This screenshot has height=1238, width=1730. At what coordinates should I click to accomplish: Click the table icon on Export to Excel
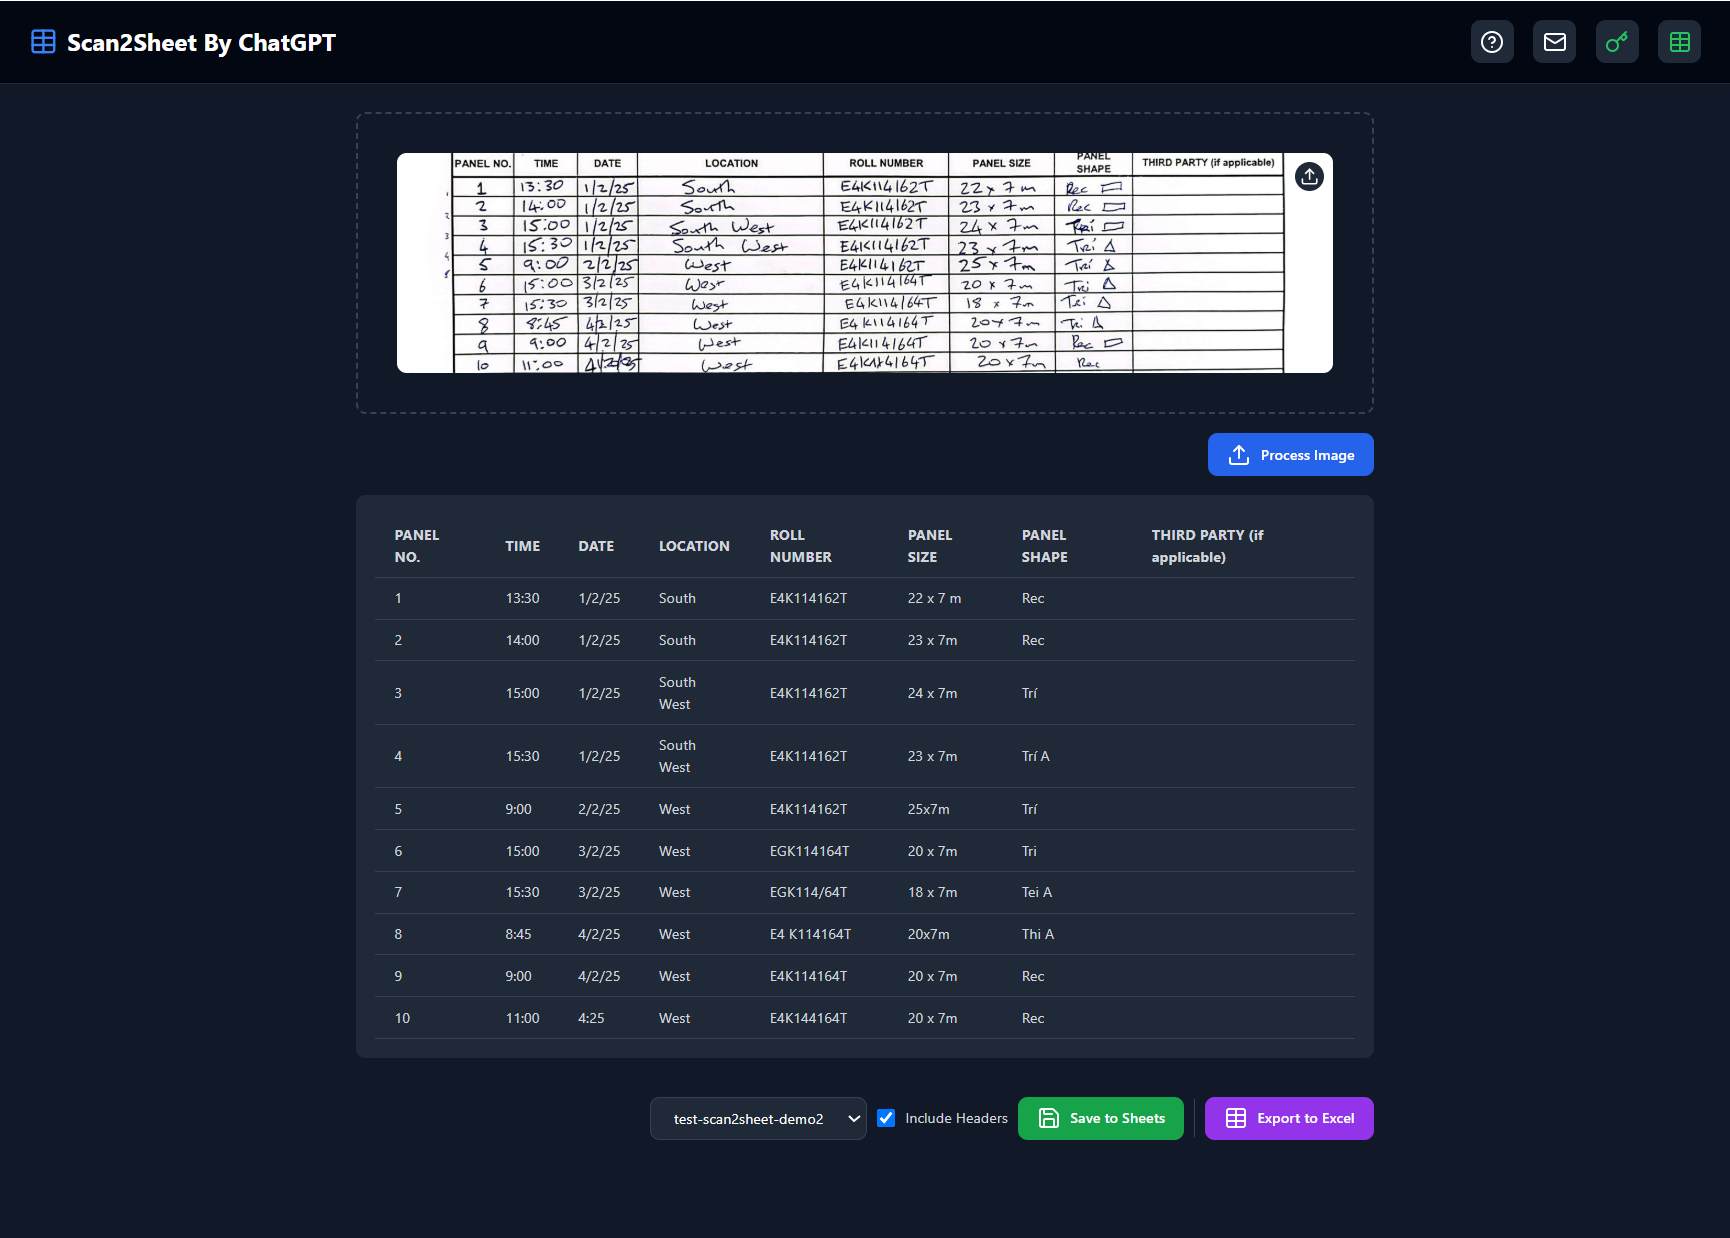[1236, 1118]
